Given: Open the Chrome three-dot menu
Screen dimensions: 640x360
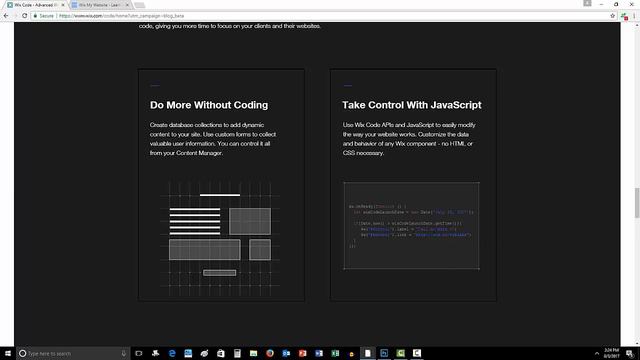Looking at the screenshot, I should click(634, 16).
